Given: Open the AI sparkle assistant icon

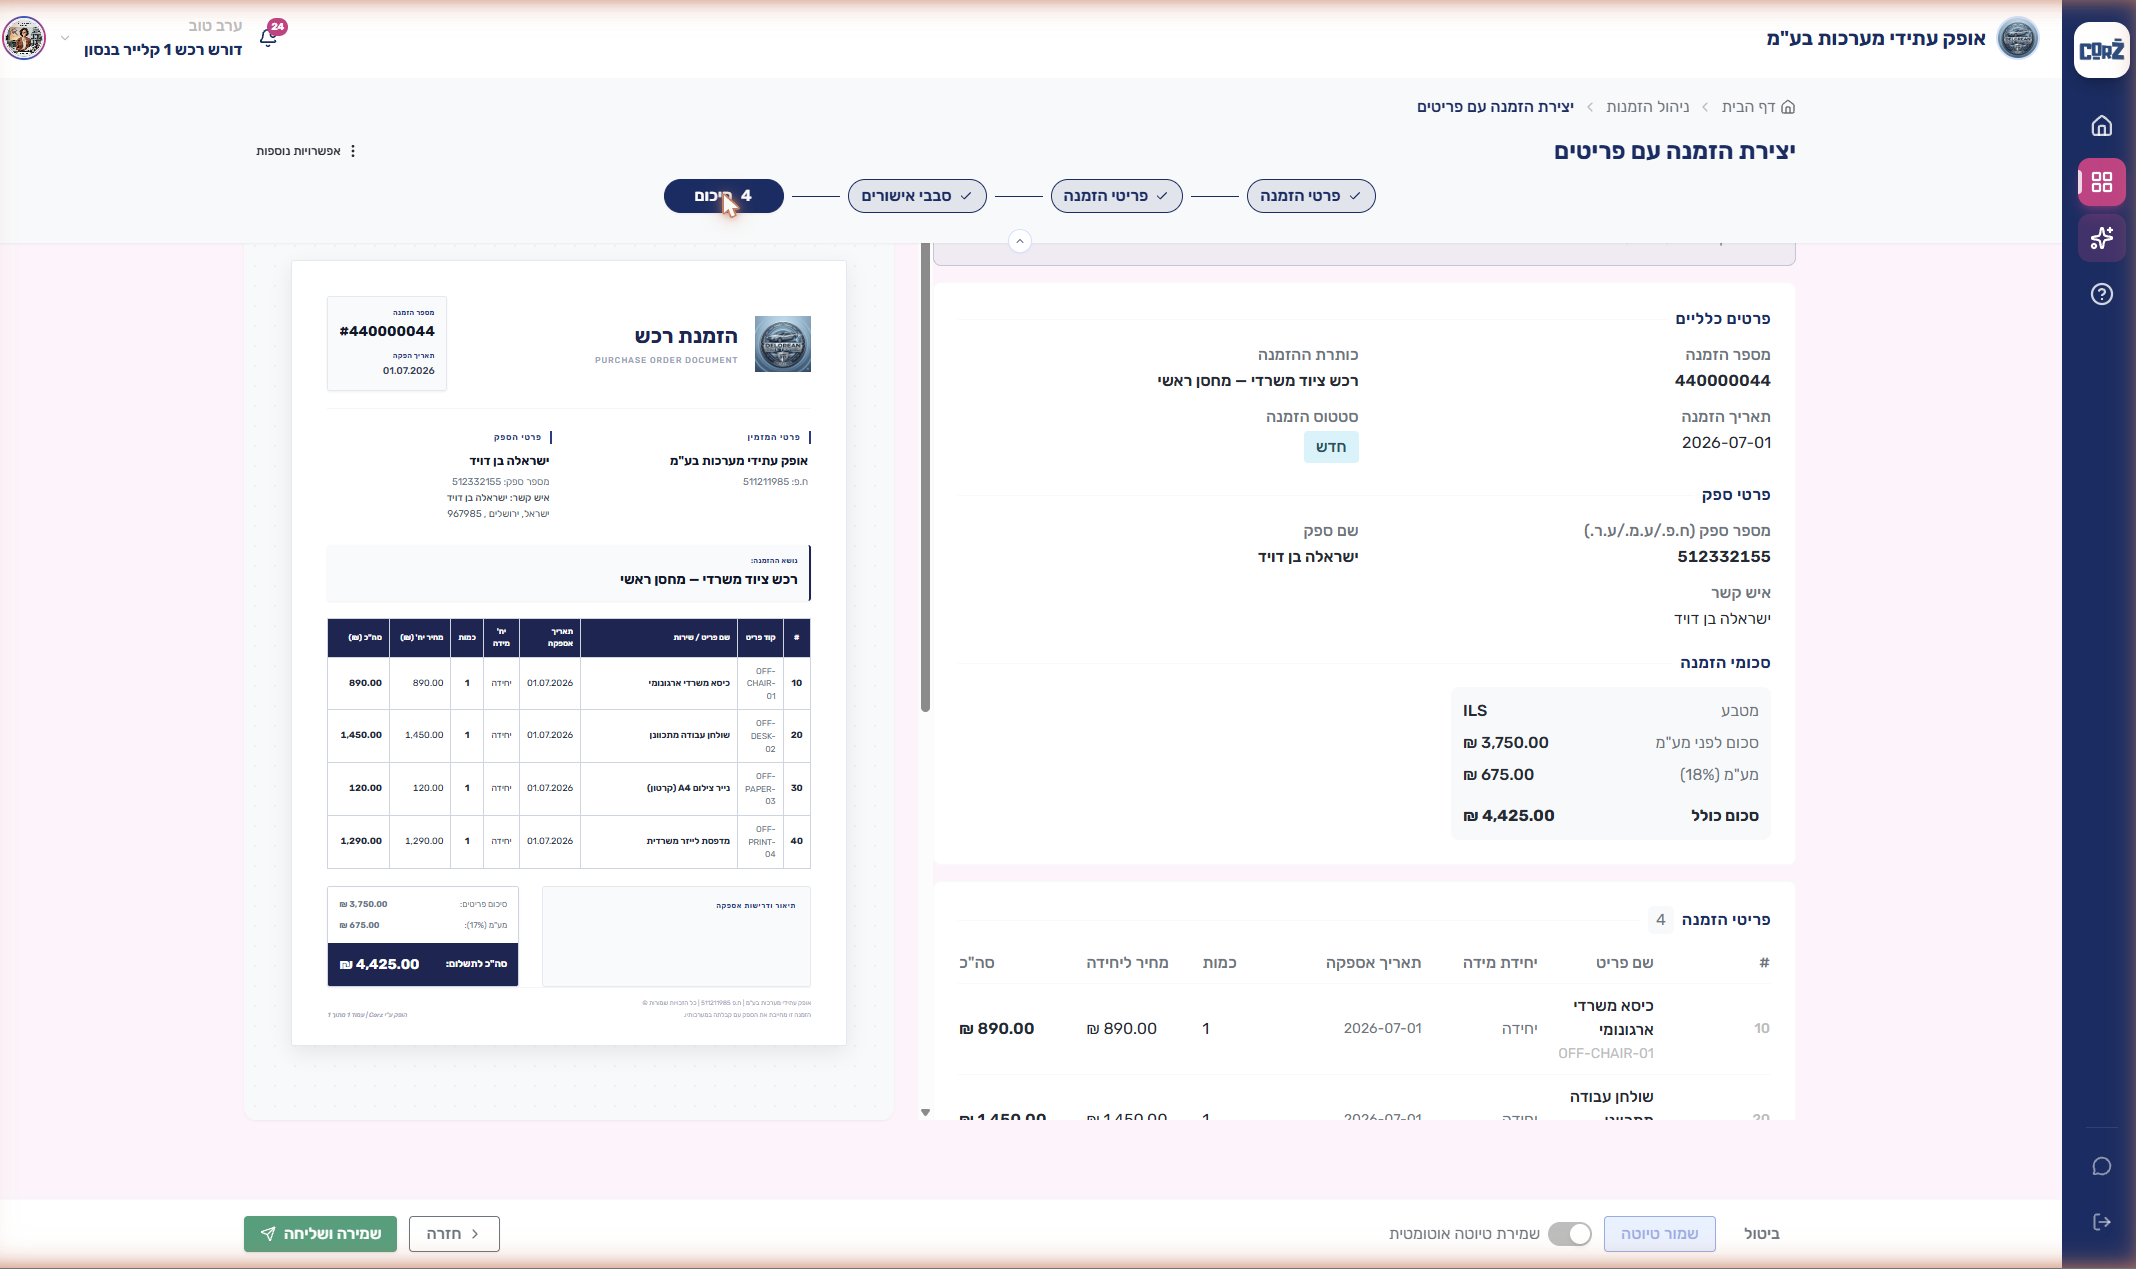Looking at the screenshot, I should click(2101, 238).
